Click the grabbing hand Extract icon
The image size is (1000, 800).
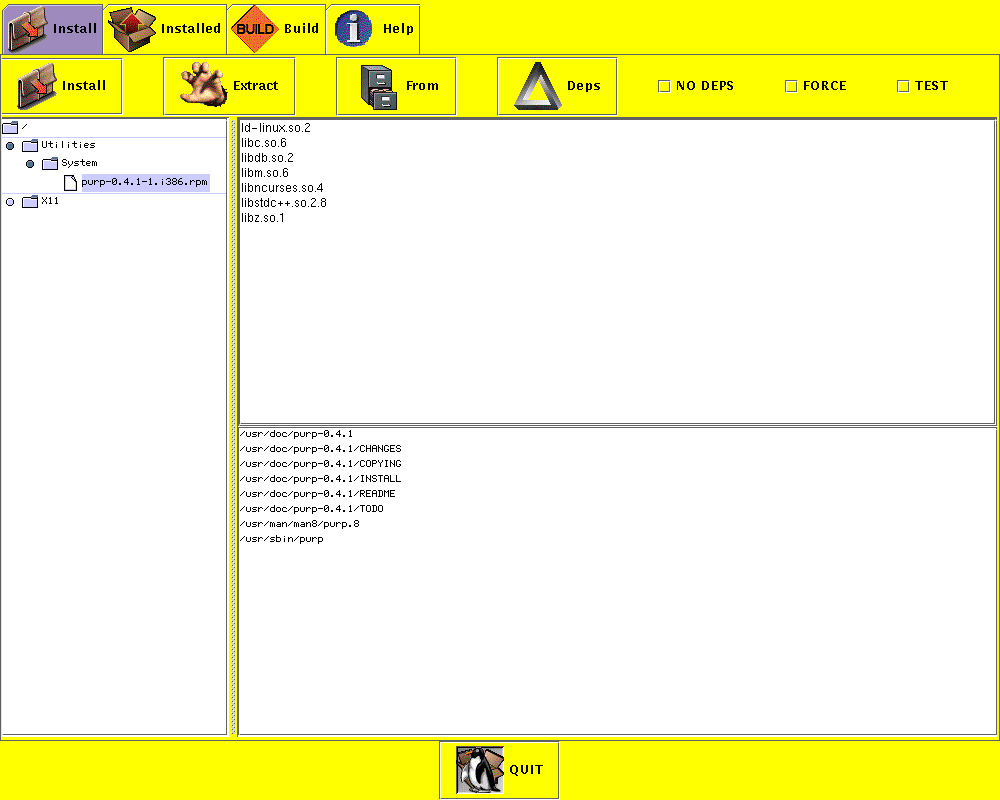coord(203,86)
